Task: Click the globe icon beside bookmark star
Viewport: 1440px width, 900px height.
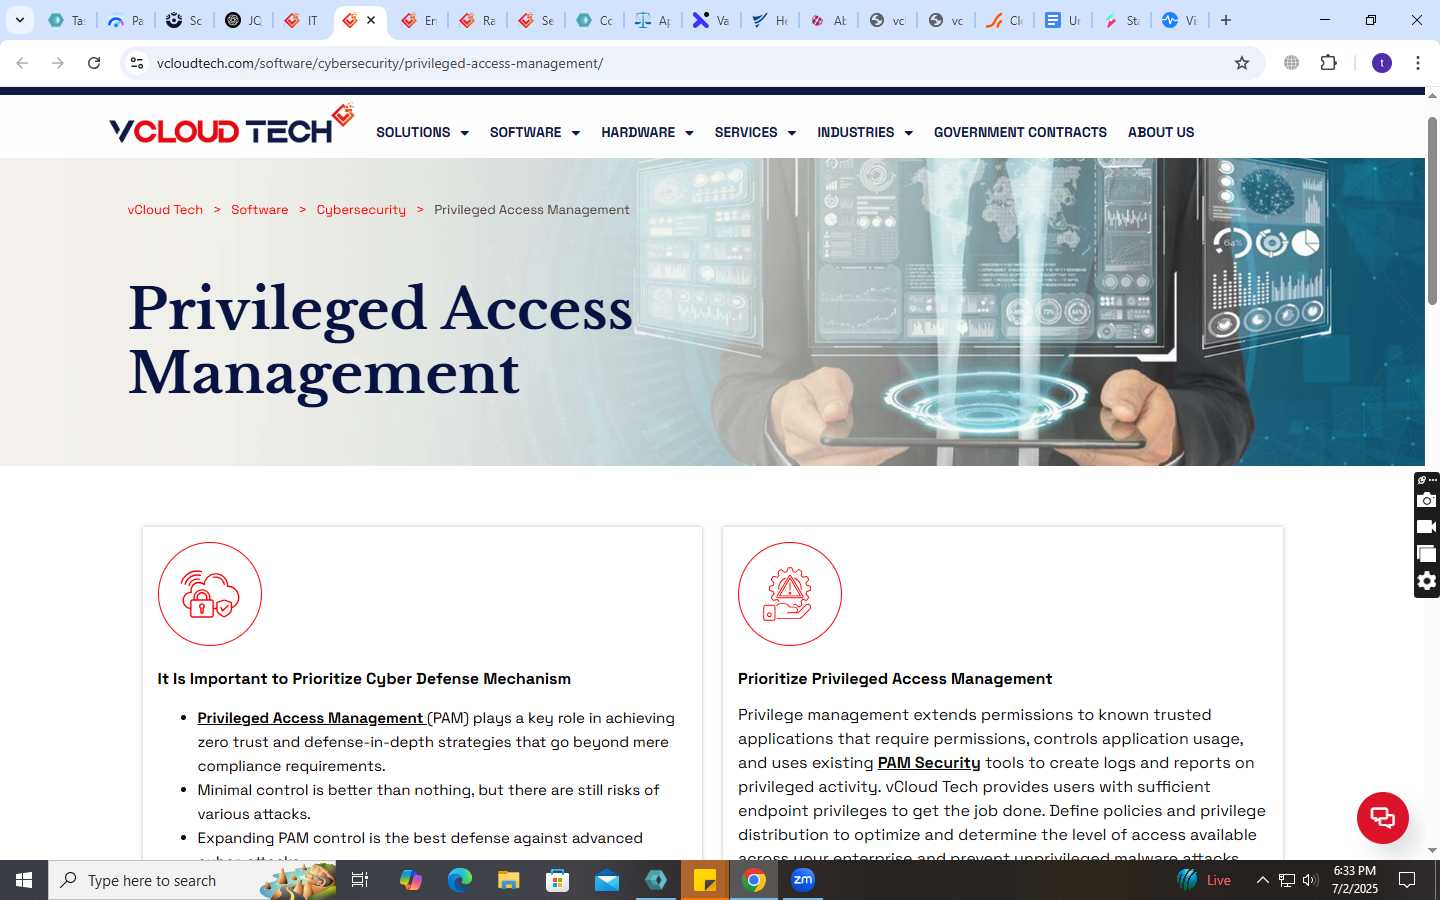Action: tap(1291, 63)
